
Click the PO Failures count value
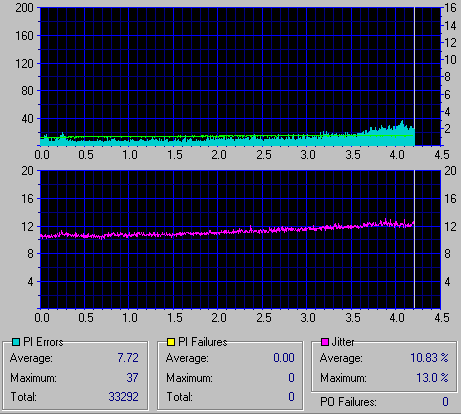pos(445,402)
